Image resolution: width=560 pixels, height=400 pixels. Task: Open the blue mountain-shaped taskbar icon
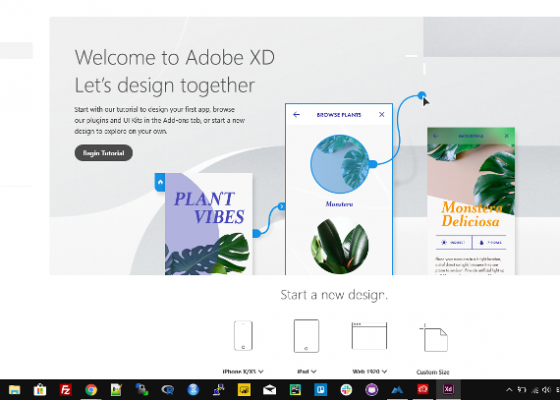pyautogui.click(x=397, y=390)
